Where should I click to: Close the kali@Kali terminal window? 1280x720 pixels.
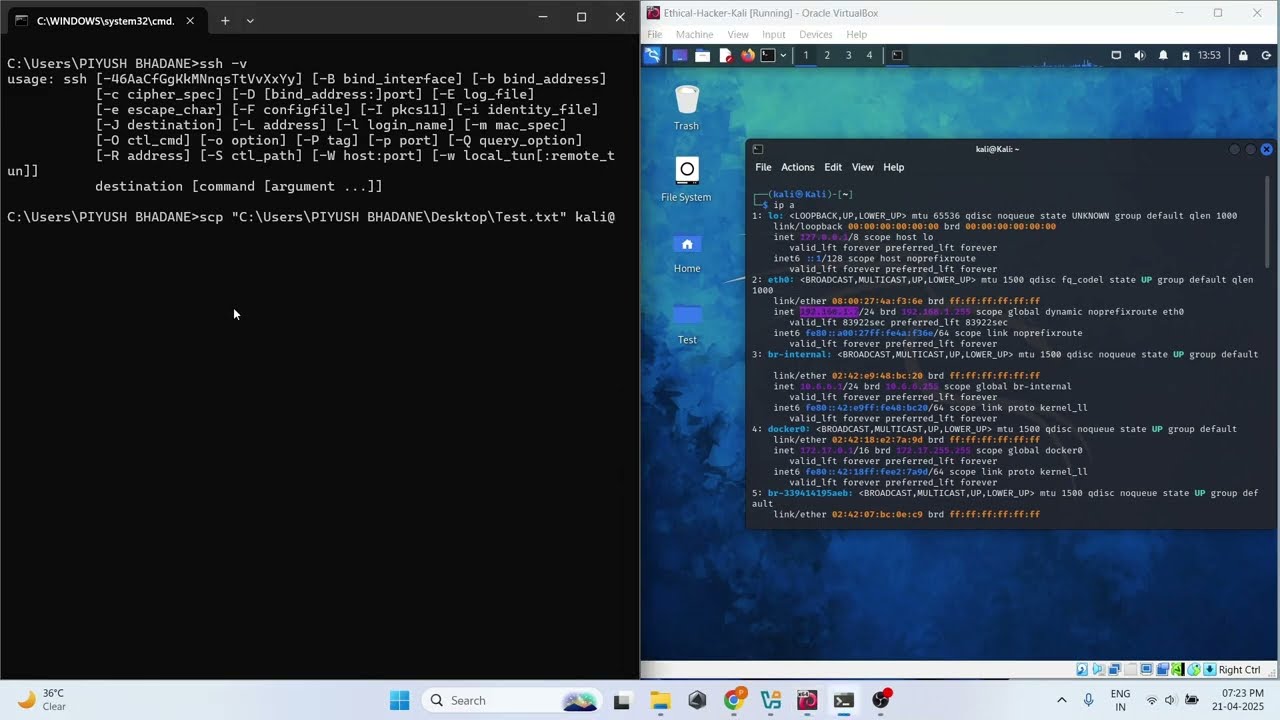click(1266, 149)
